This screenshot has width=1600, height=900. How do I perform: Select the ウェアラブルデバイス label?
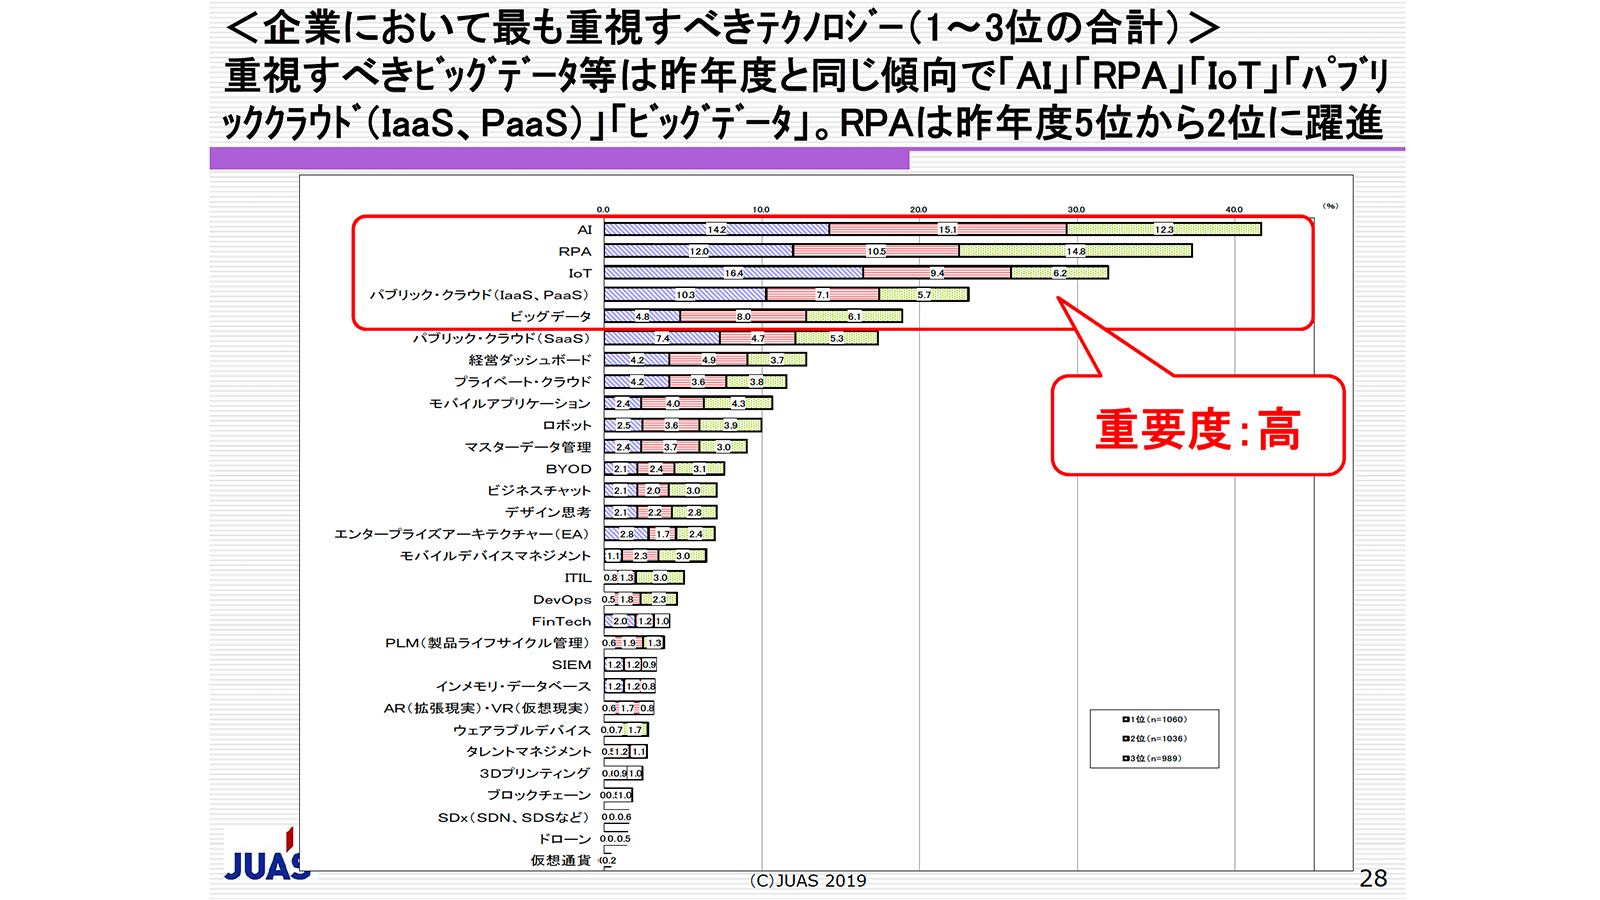tap(522, 730)
